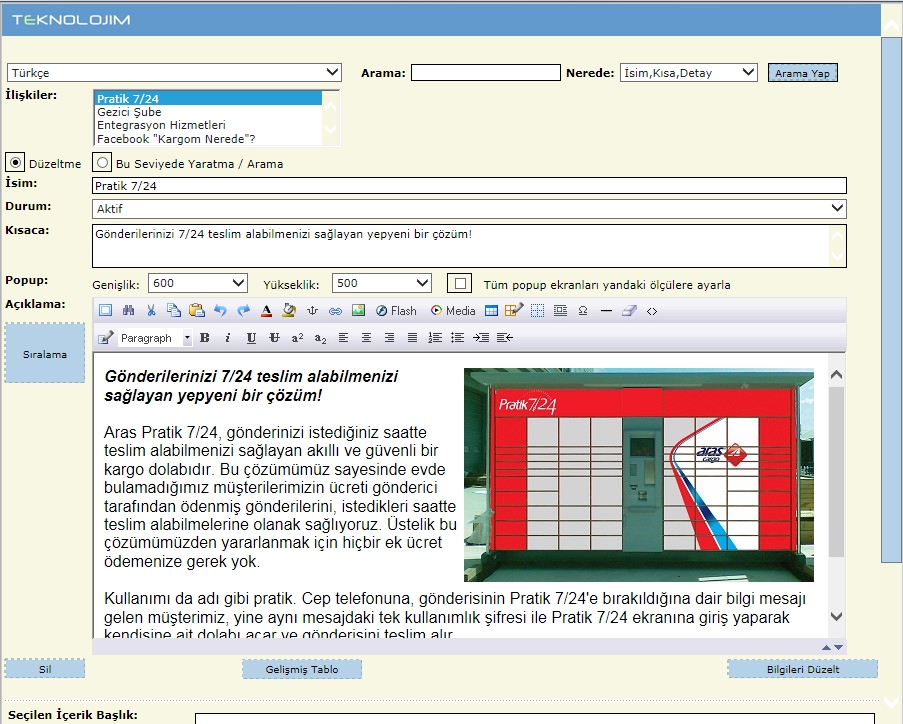Remove formatting with eraser icon
Viewport: 903px width, 724px height.
(x=629, y=311)
